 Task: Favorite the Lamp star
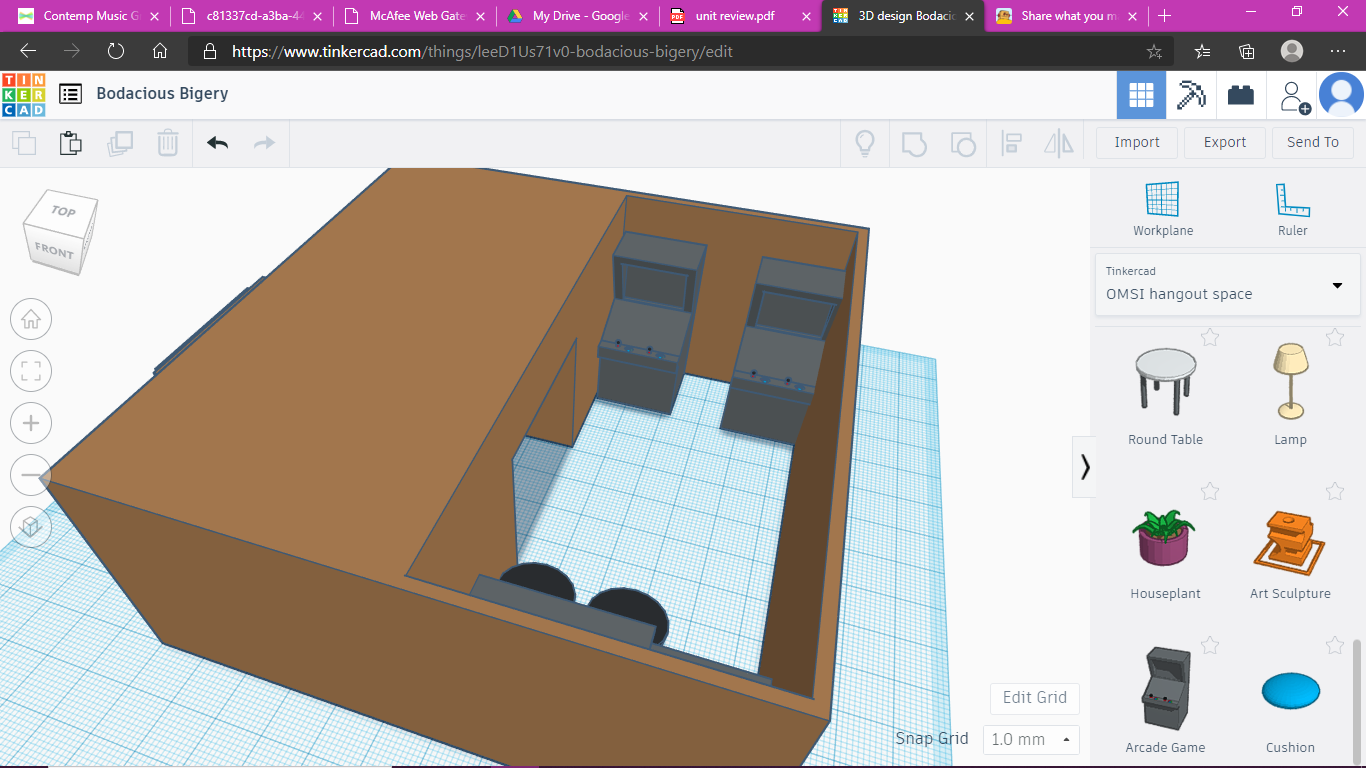[x=1335, y=337]
